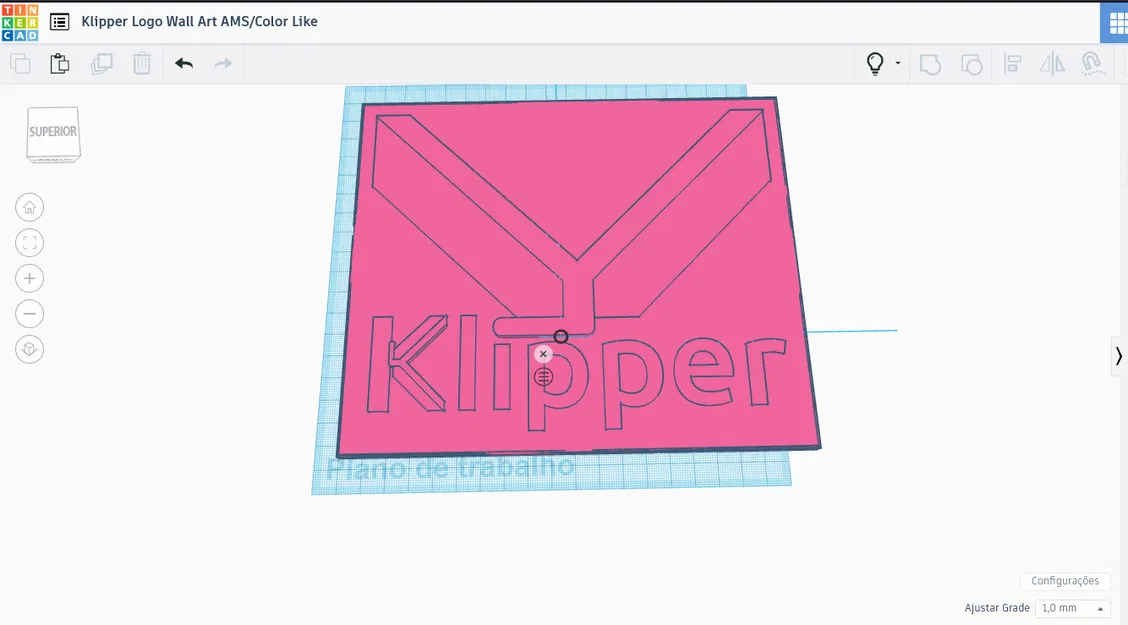Select the Mirror tool
Screen dimensions: 1128x625
coord(1052,63)
